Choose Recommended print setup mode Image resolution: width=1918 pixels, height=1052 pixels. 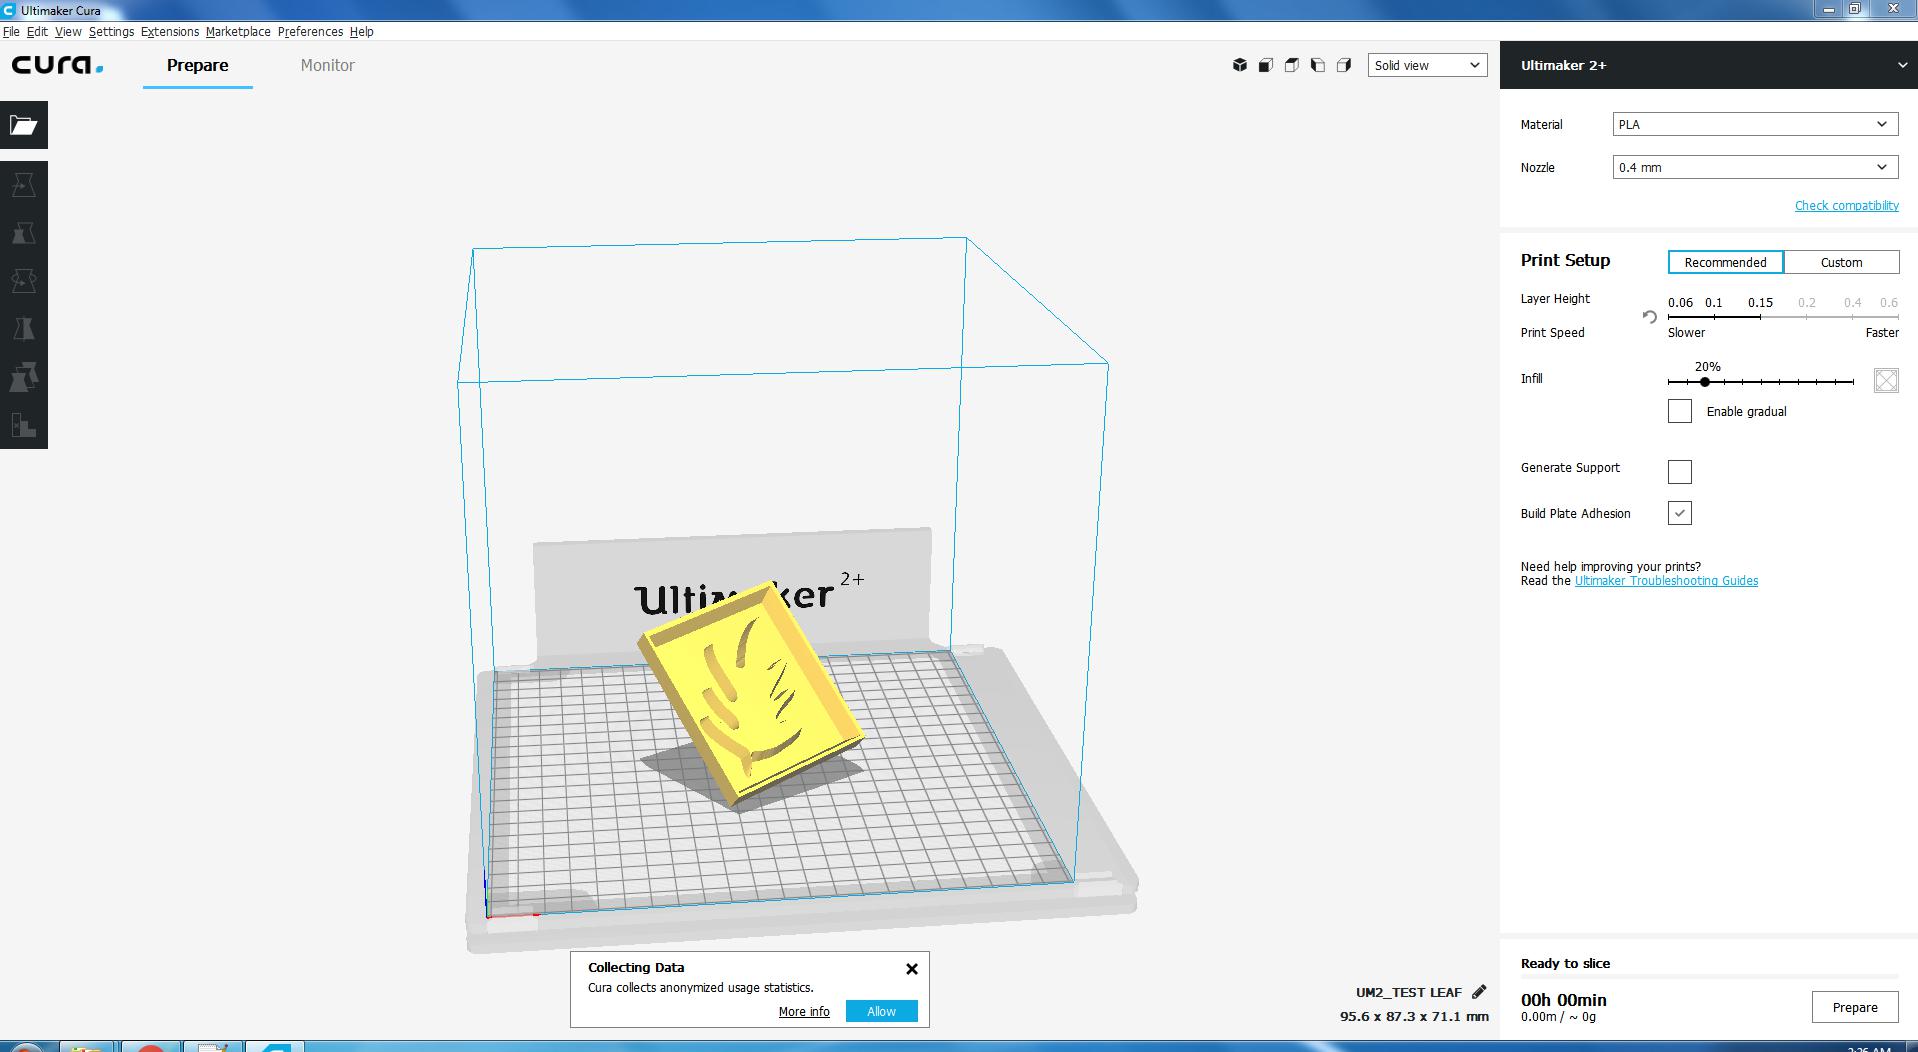1725,262
